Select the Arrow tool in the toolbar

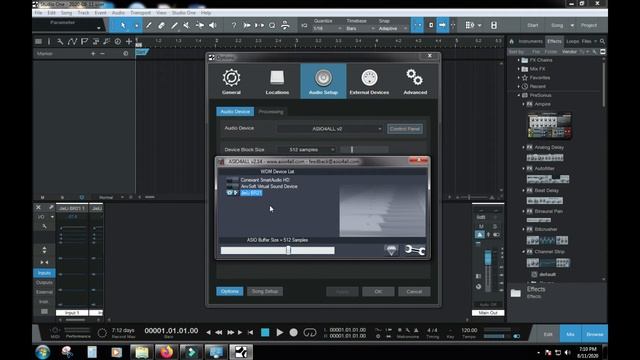(123, 25)
